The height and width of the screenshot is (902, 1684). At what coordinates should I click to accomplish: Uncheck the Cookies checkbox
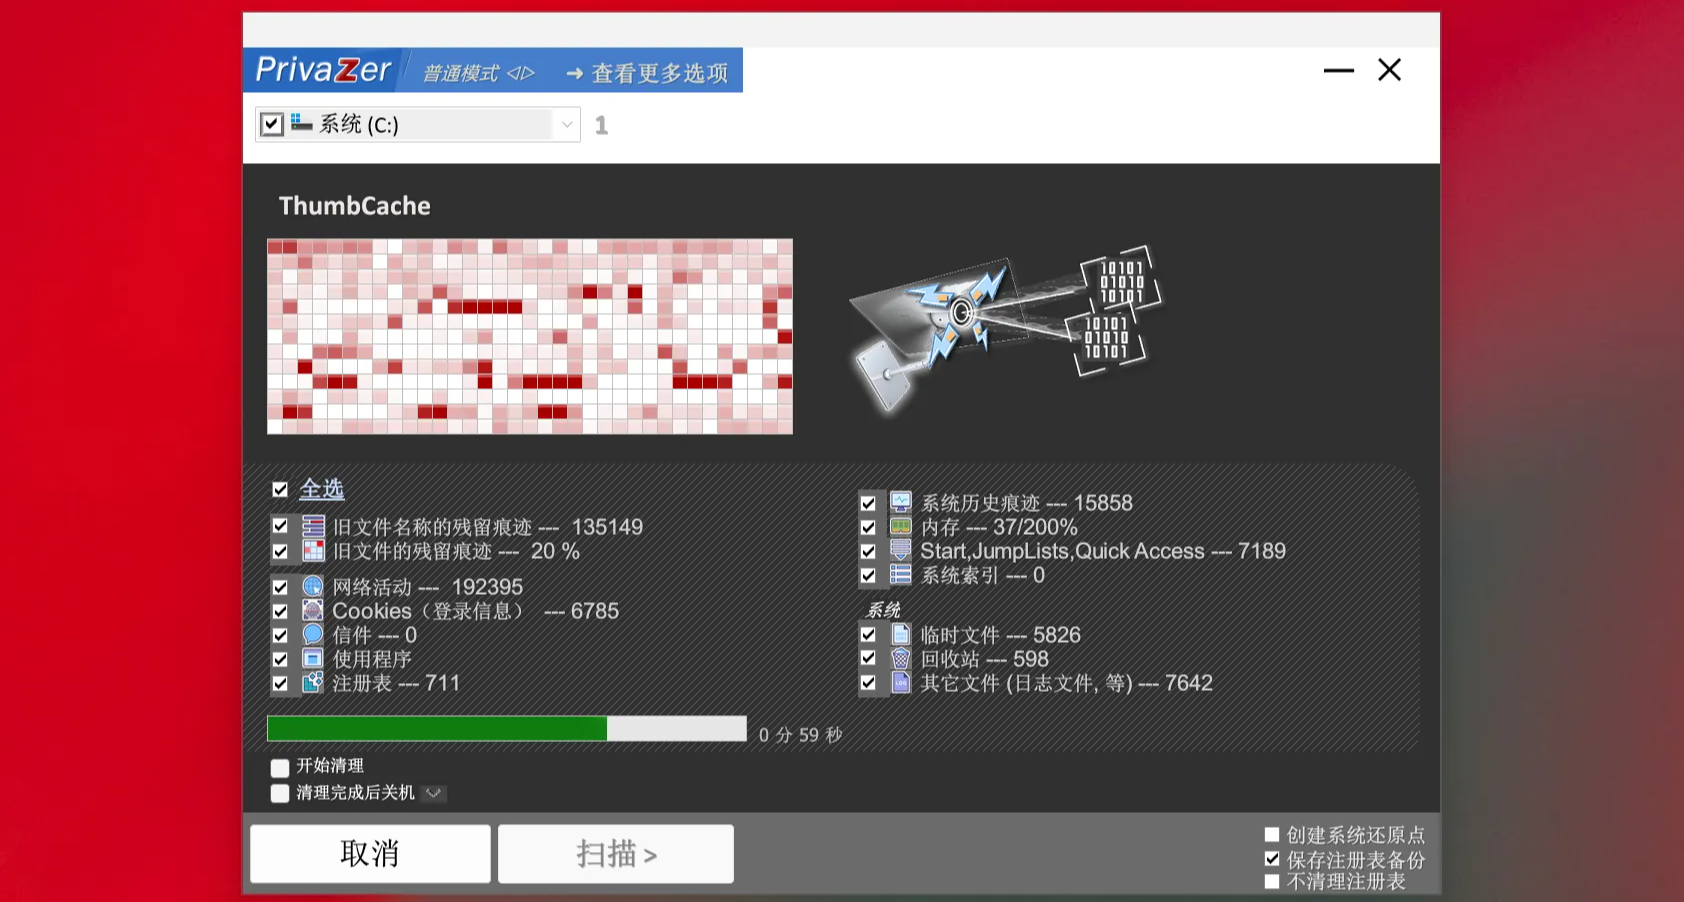tap(280, 611)
